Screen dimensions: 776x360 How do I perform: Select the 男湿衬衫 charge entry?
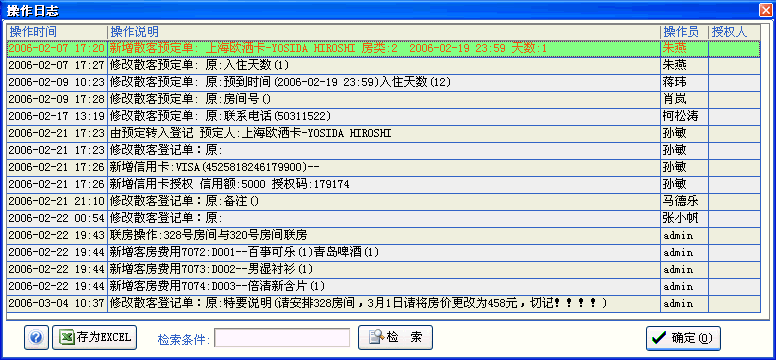(x=384, y=269)
